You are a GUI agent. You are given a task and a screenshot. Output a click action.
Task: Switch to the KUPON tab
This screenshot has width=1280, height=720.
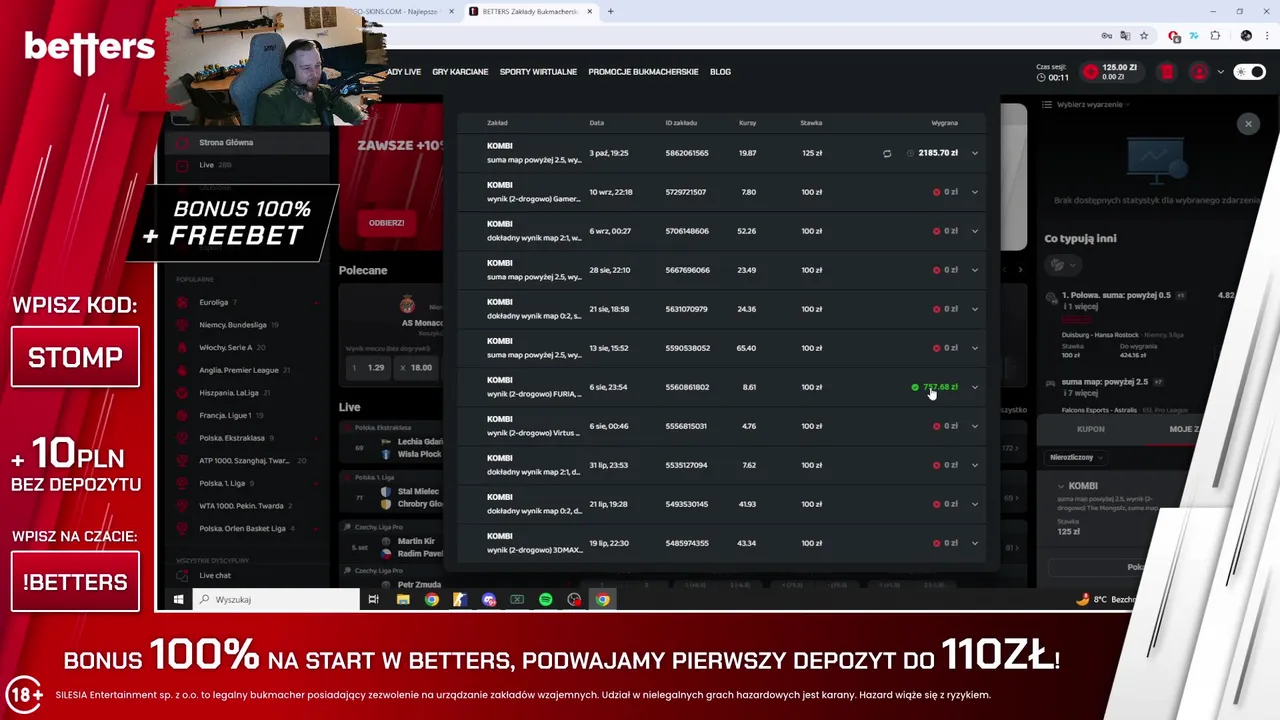pyautogui.click(x=1090, y=429)
